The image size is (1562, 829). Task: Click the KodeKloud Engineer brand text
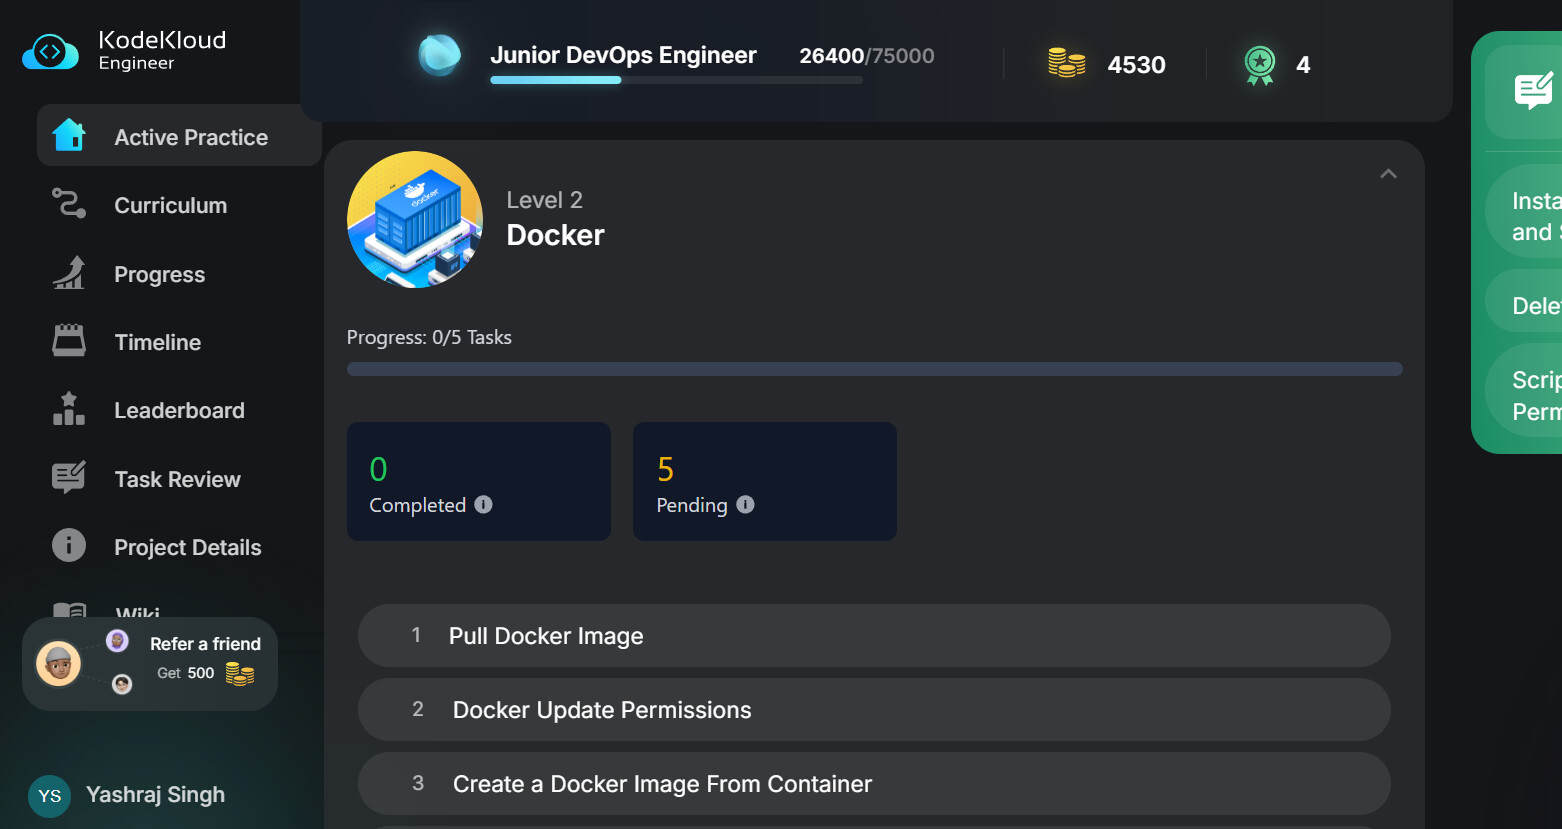pos(162,49)
